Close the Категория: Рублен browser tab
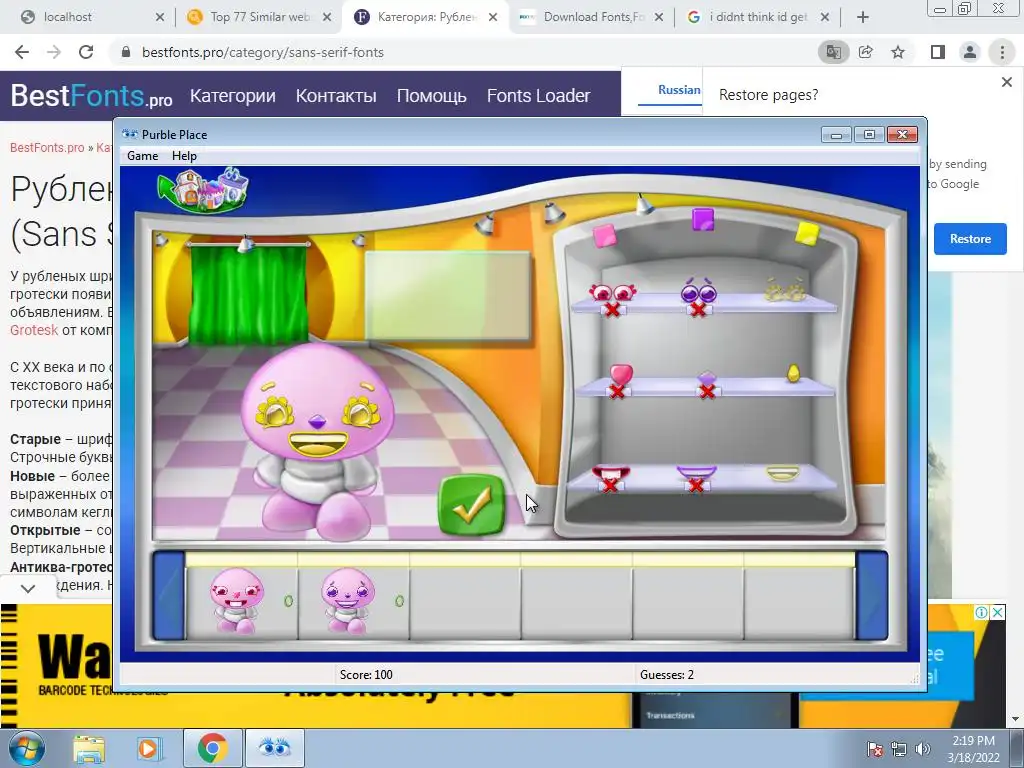This screenshot has height=768, width=1024. (493, 18)
